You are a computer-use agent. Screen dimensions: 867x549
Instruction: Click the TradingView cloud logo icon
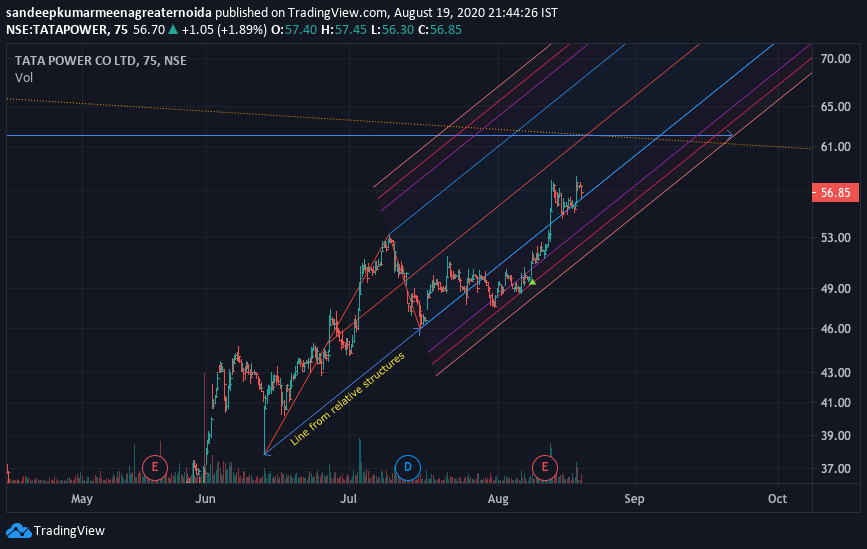tap(18, 531)
